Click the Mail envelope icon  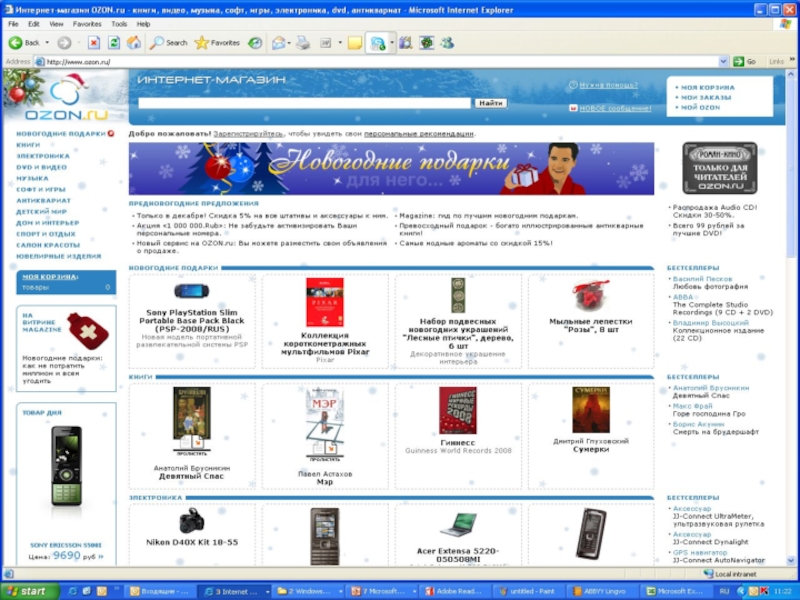278,43
